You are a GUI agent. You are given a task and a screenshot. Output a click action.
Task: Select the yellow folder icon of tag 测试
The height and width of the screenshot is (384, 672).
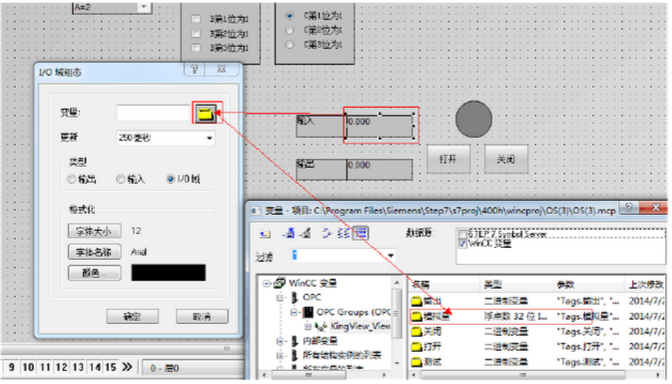point(417,362)
